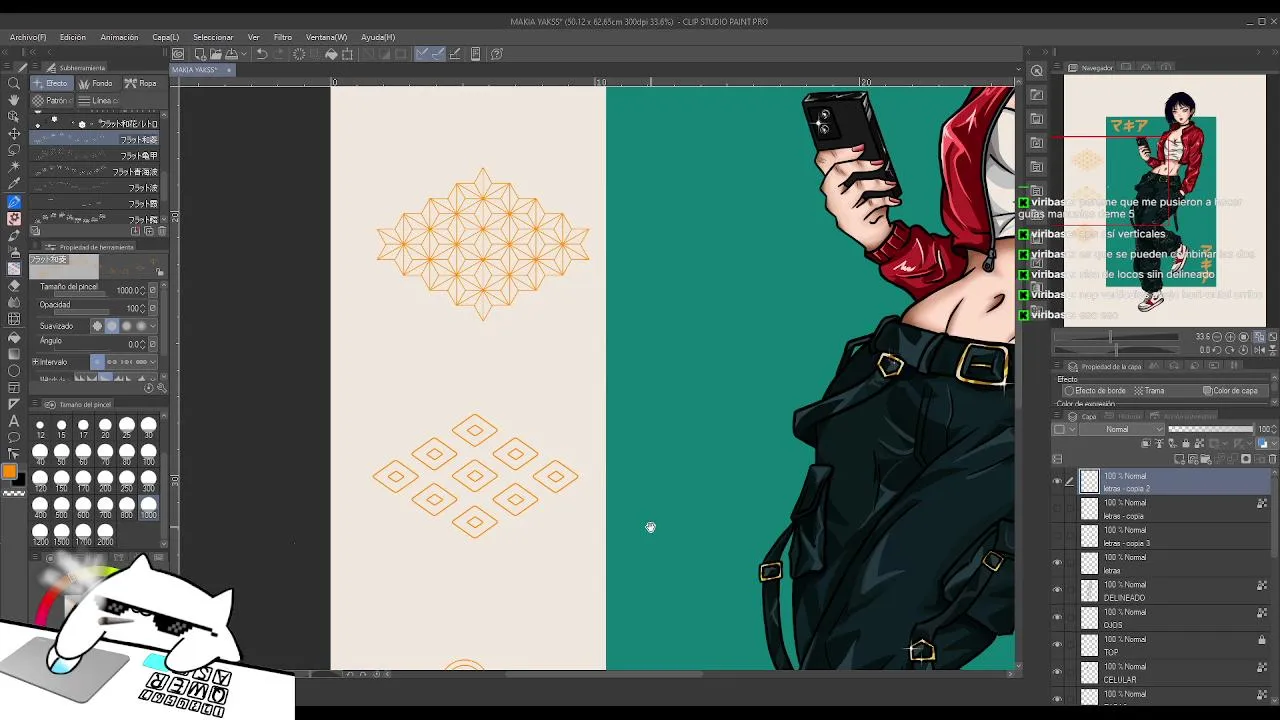Click the Save icon in toolbar

click(x=231, y=54)
